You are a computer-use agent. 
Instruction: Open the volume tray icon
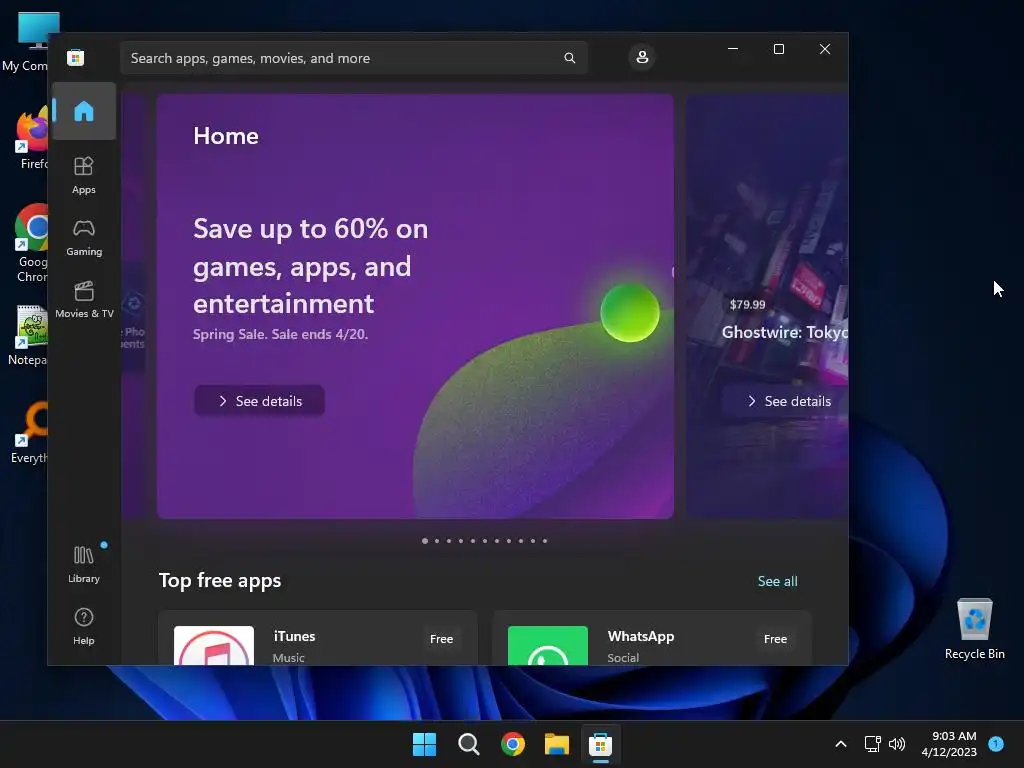(x=897, y=744)
